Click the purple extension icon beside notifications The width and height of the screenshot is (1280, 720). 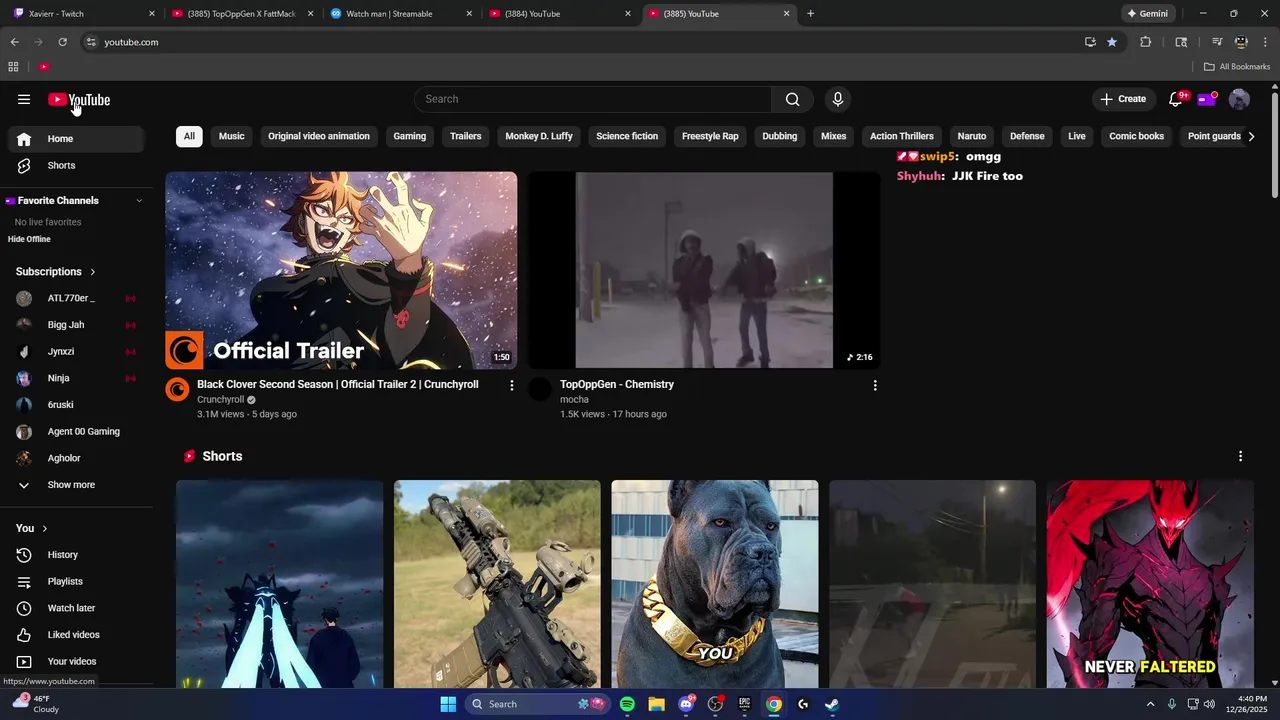pos(1207,99)
